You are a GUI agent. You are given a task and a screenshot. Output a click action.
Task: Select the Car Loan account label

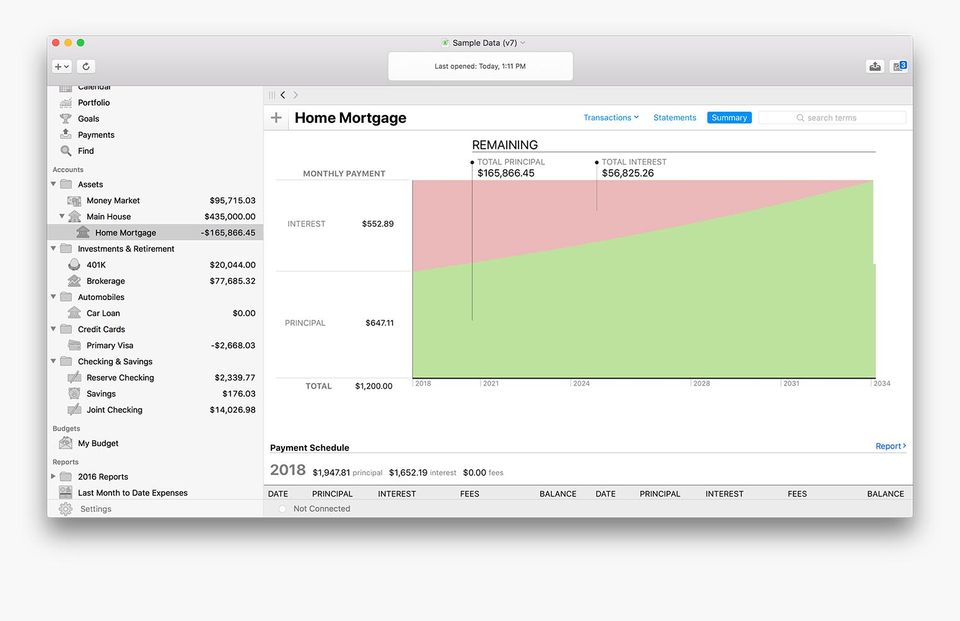[103, 313]
